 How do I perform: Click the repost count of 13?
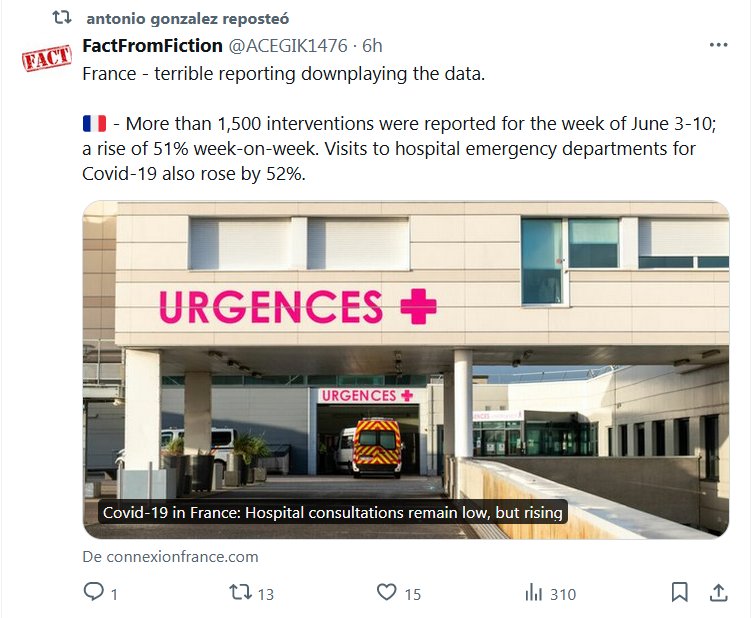[265, 594]
